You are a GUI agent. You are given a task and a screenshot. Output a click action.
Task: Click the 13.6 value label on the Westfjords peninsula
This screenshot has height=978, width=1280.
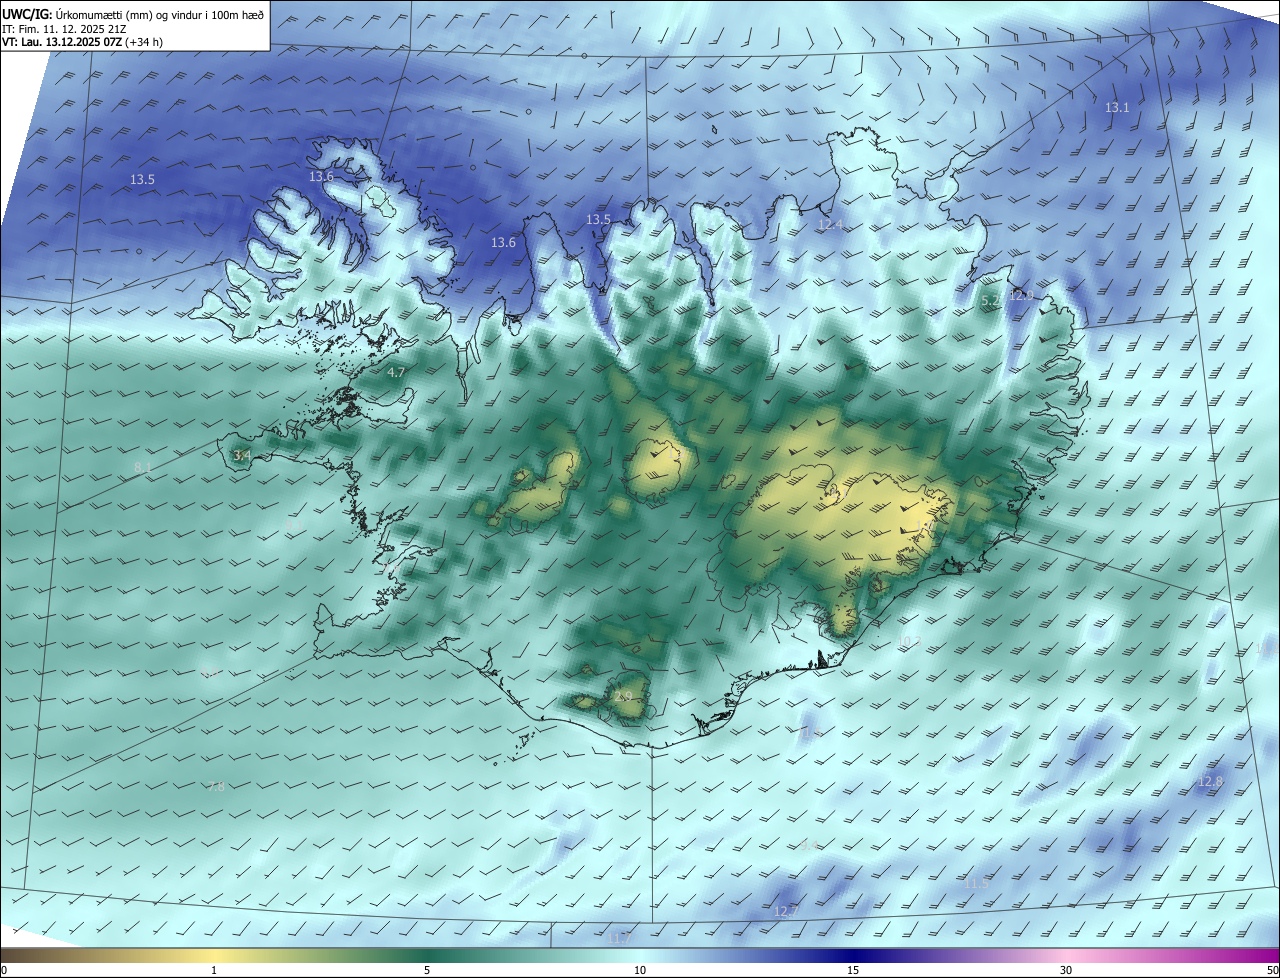tap(321, 176)
